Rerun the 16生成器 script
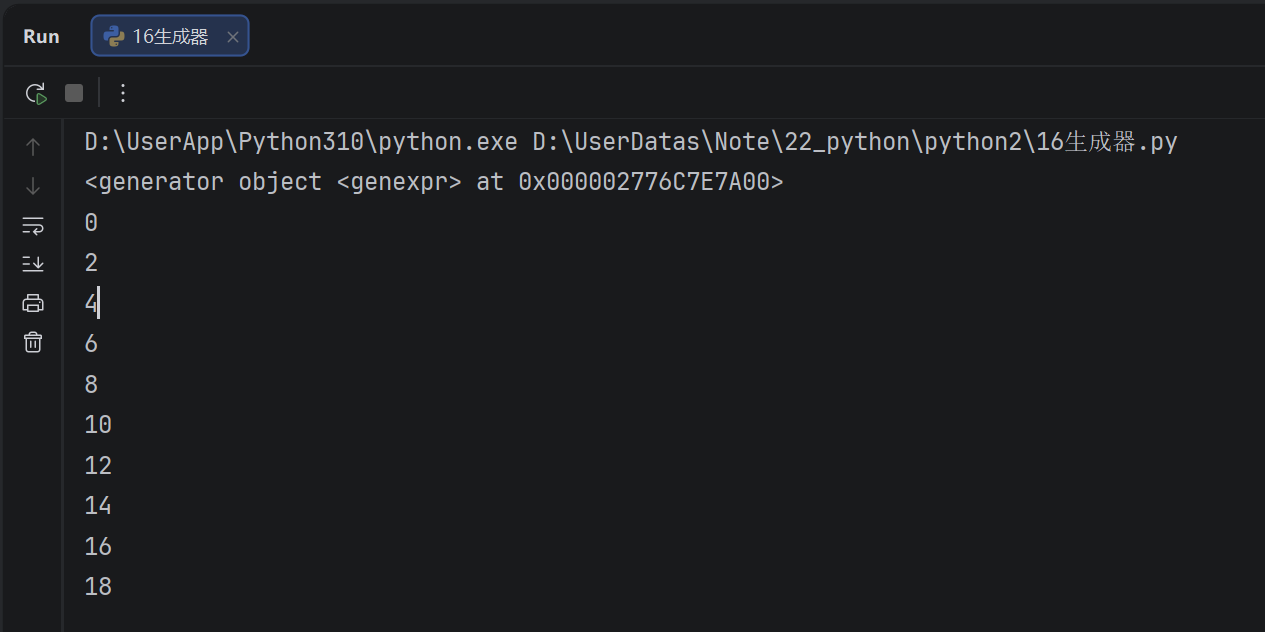 (36, 94)
